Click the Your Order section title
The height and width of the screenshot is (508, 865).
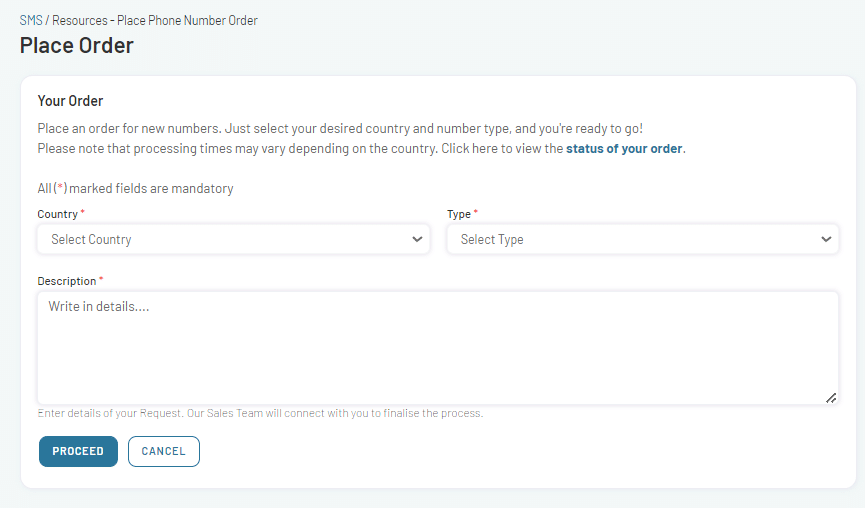pos(70,101)
